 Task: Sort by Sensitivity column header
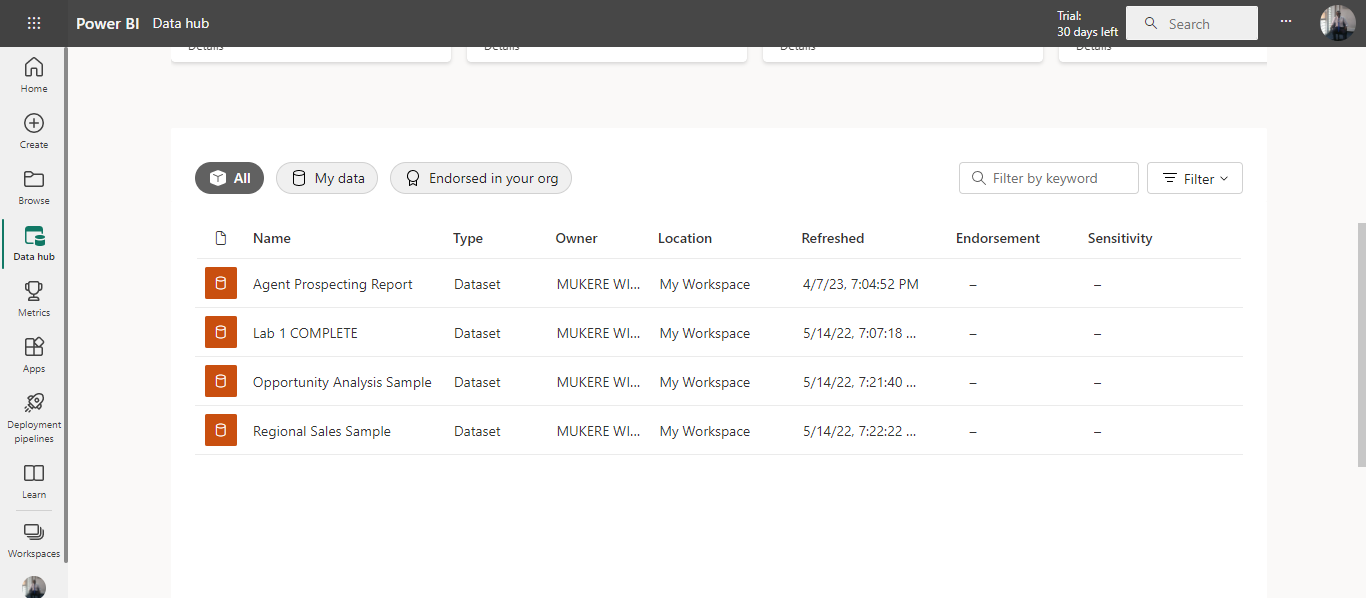coord(1120,238)
